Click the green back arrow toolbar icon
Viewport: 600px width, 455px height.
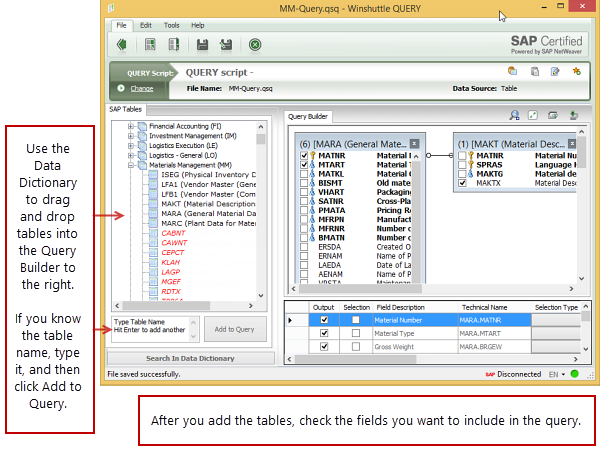pyautogui.click(x=122, y=45)
